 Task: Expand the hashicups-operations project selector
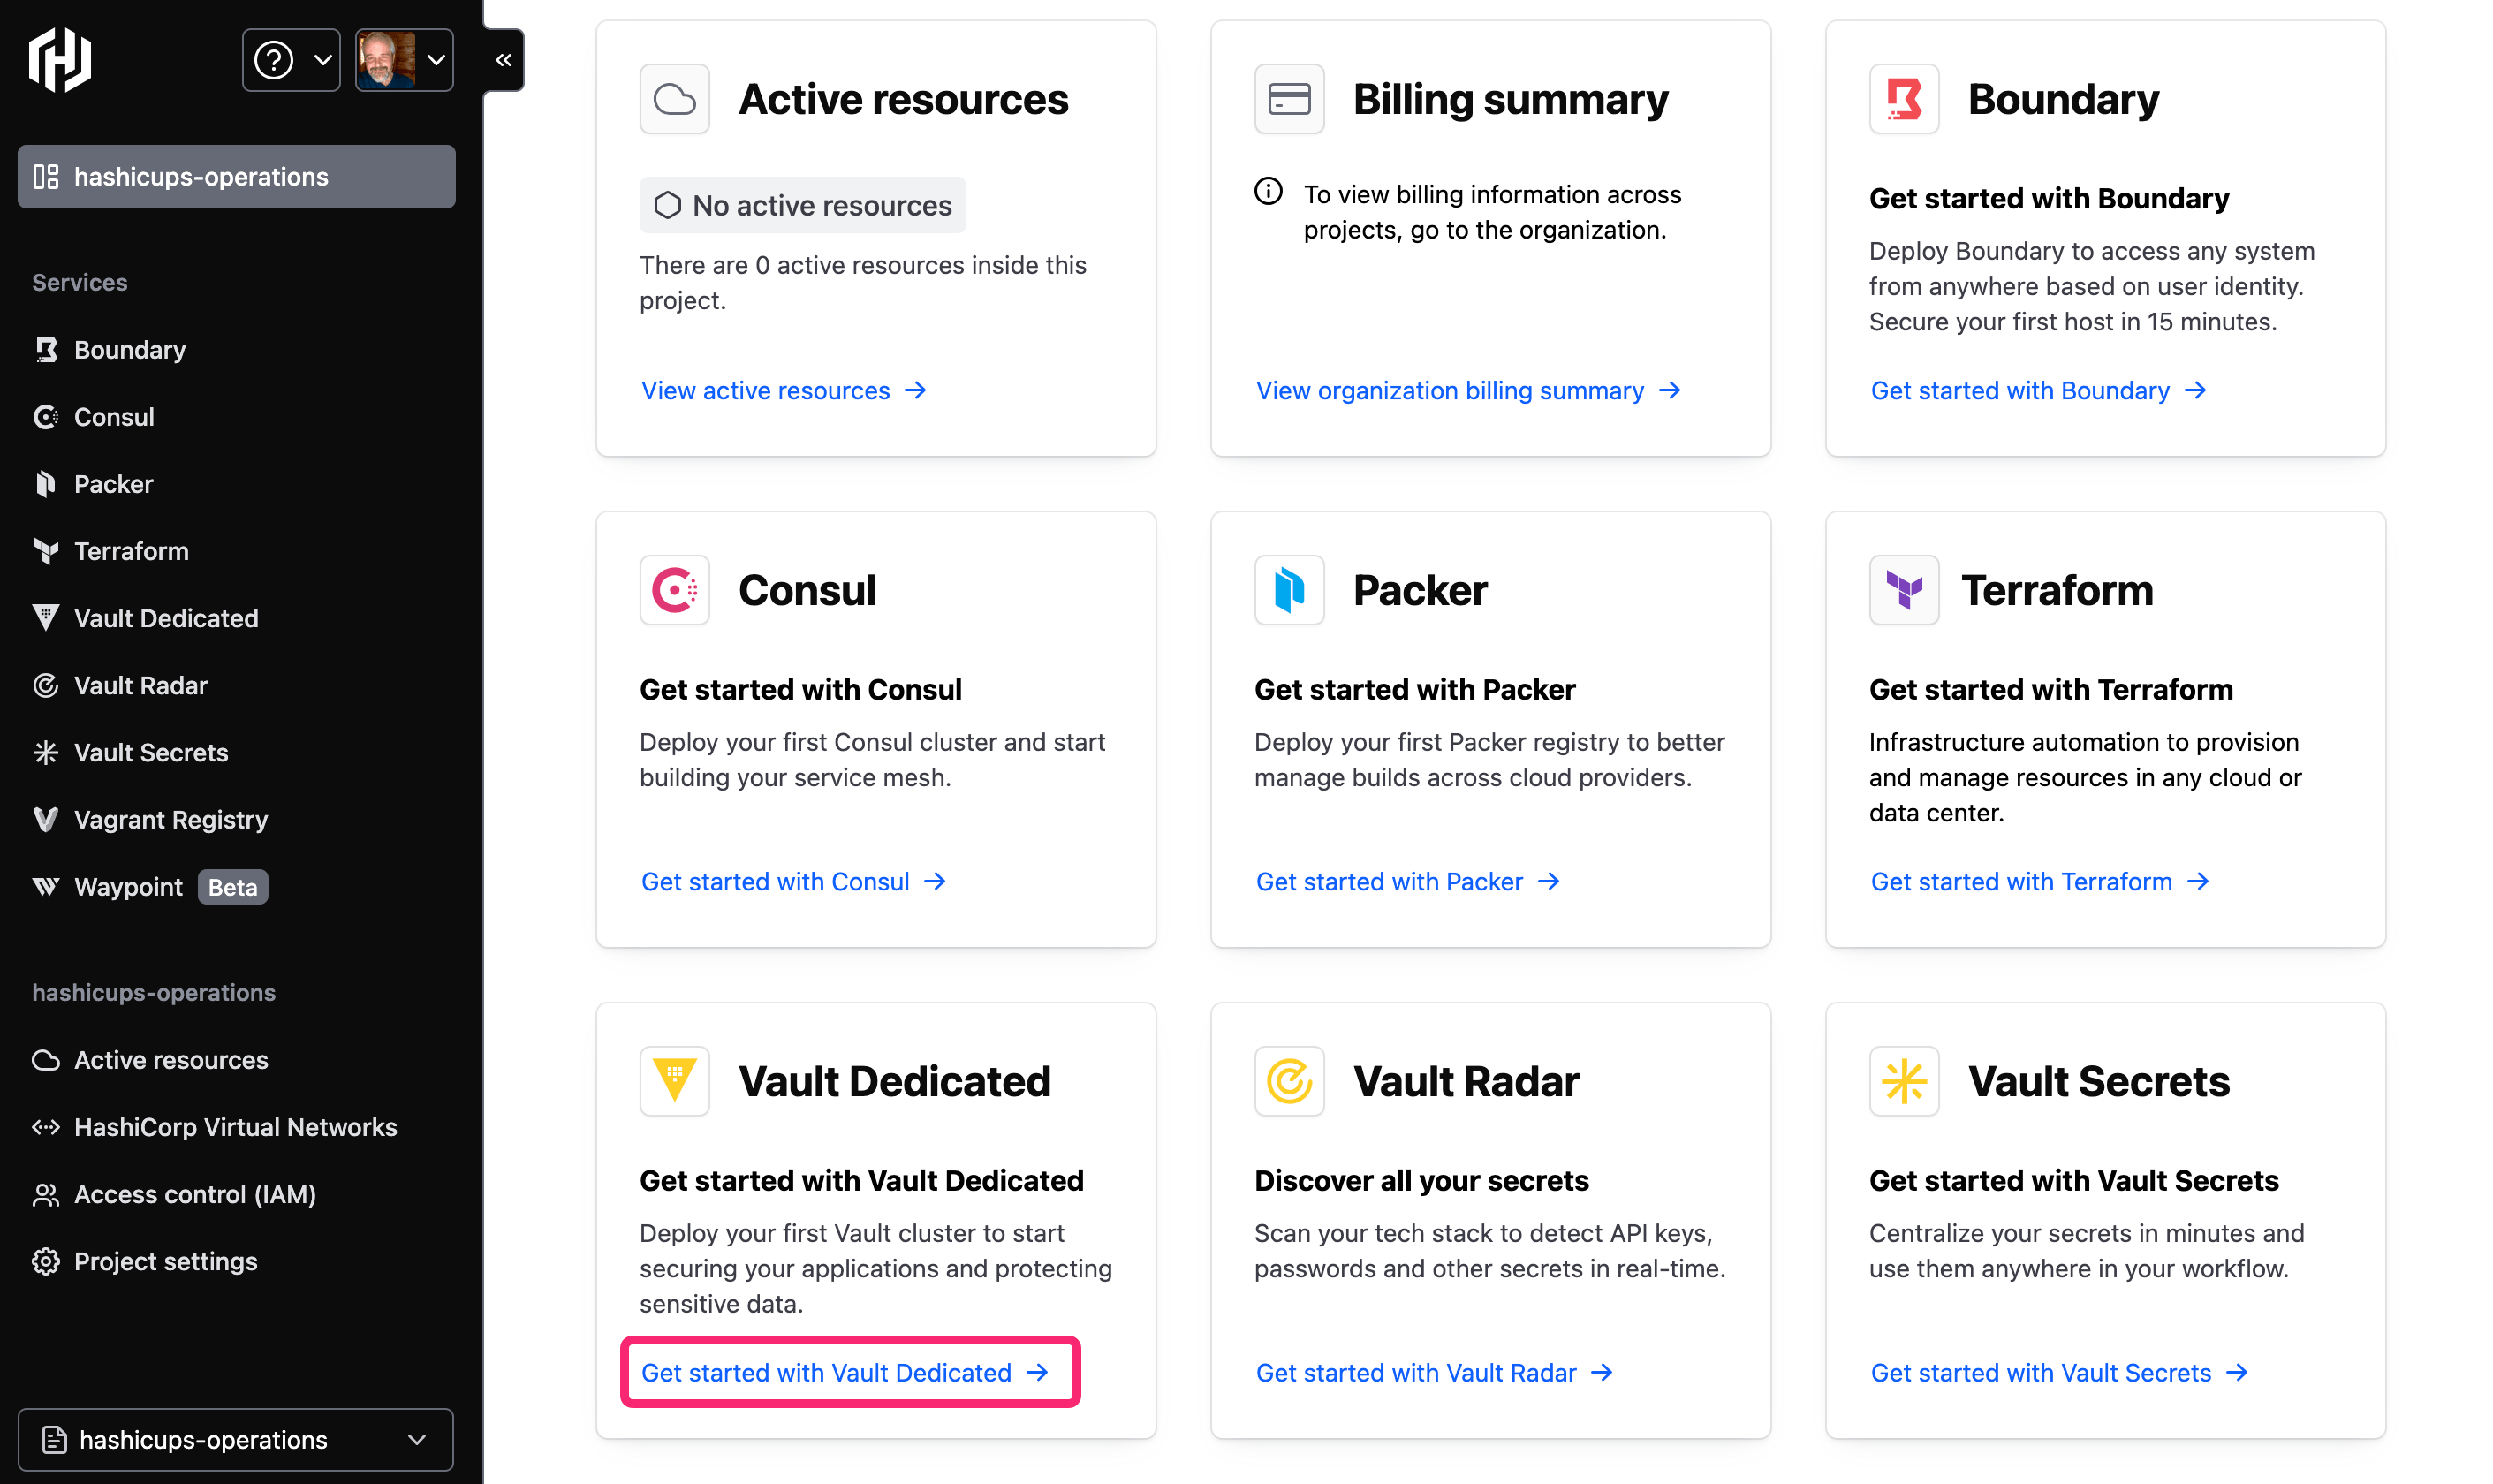click(236, 1439)
